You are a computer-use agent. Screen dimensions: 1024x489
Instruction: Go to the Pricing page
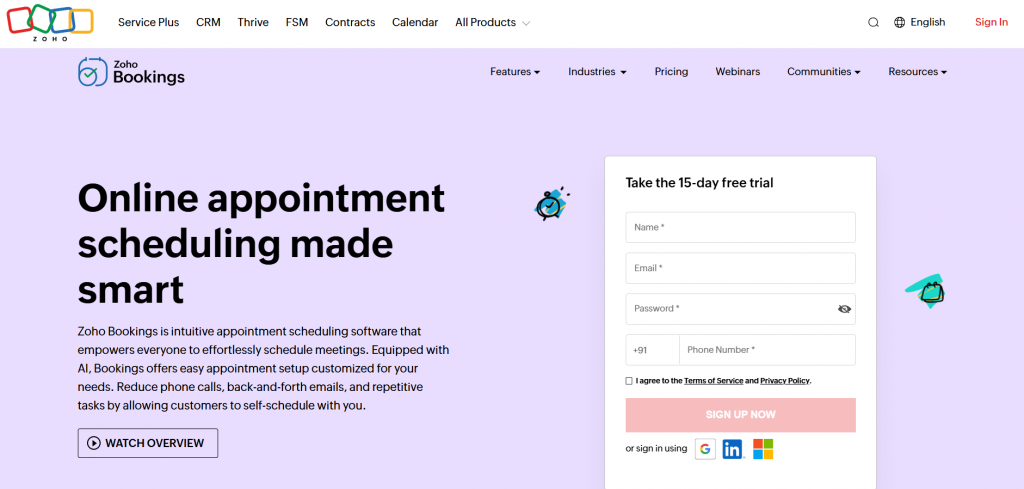pyautogui.click(x=671, y=72)
